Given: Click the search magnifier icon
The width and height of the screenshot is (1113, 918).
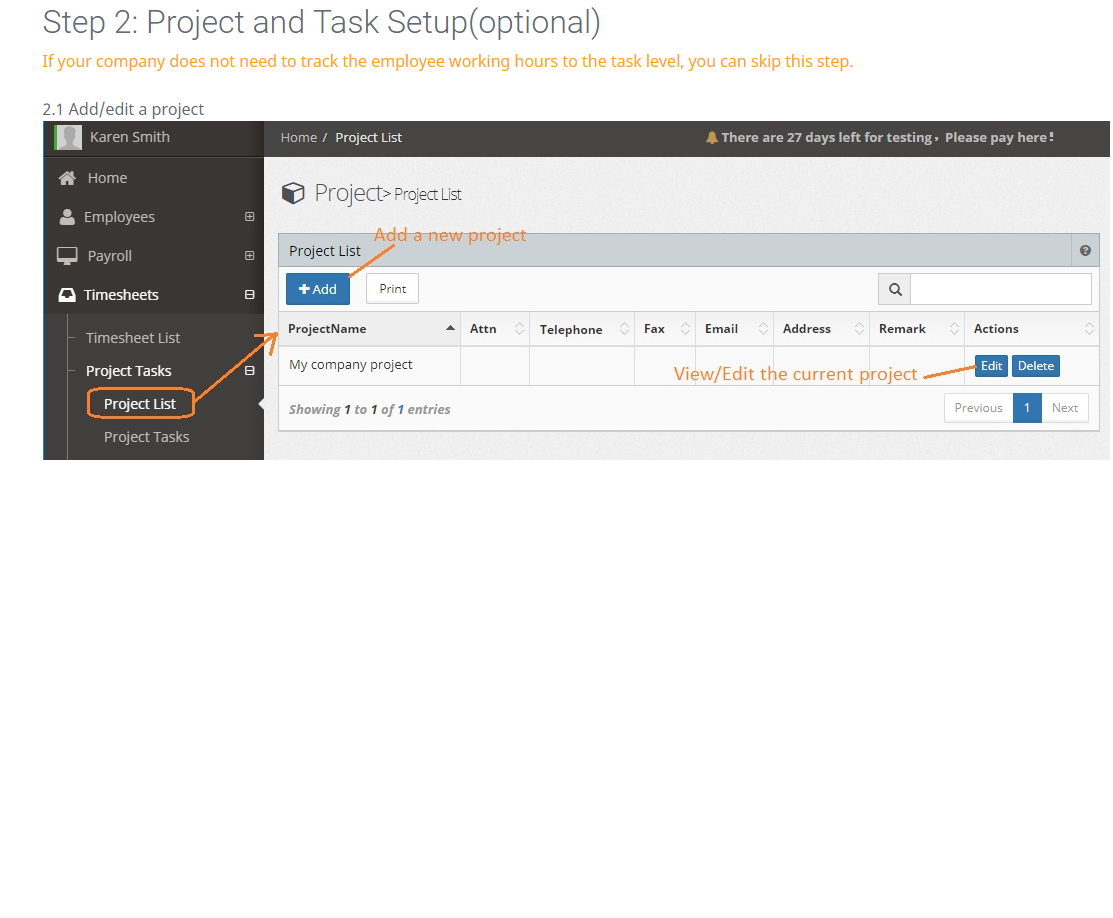Looking at the screenshot, I should [895, 290].
